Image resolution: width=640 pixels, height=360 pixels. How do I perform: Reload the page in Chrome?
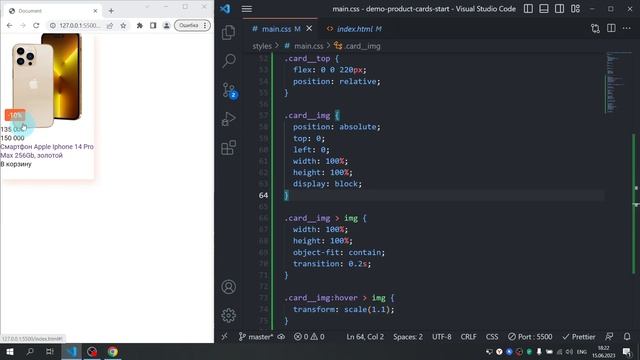(36, 25)
